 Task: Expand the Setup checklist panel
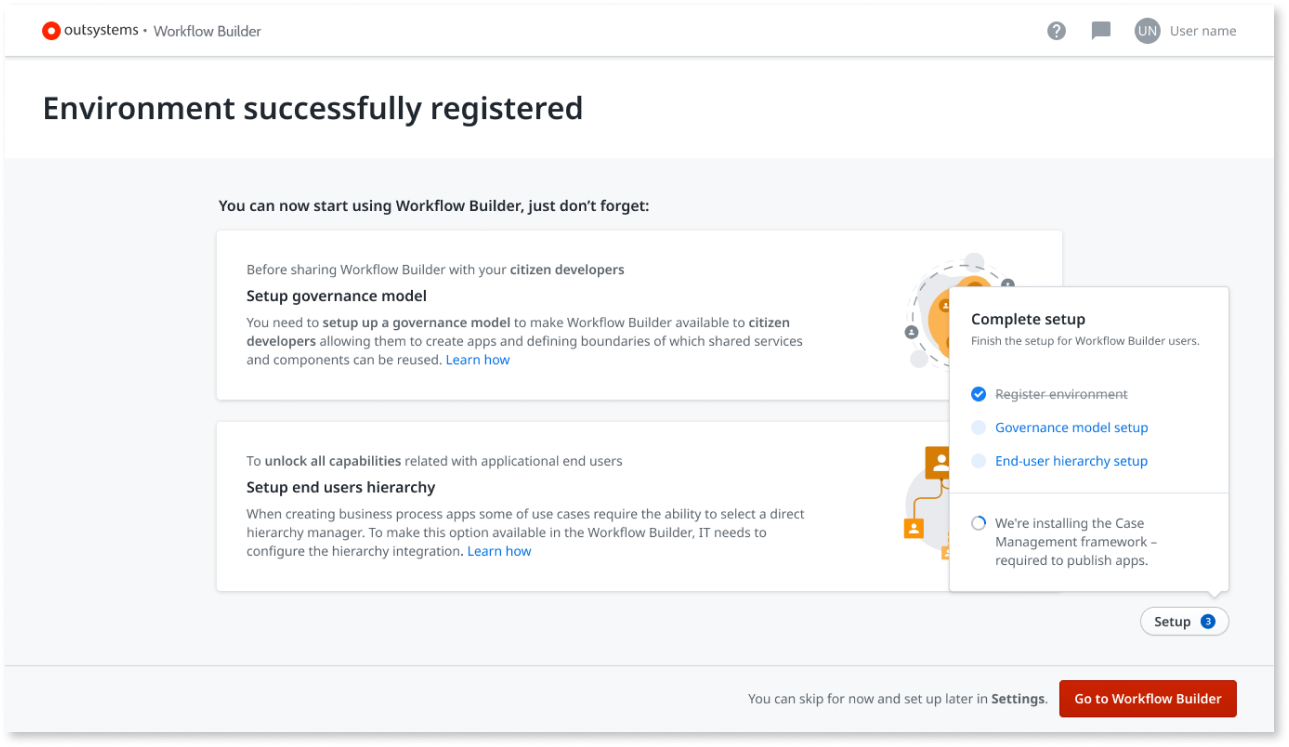coord(1184,621)
